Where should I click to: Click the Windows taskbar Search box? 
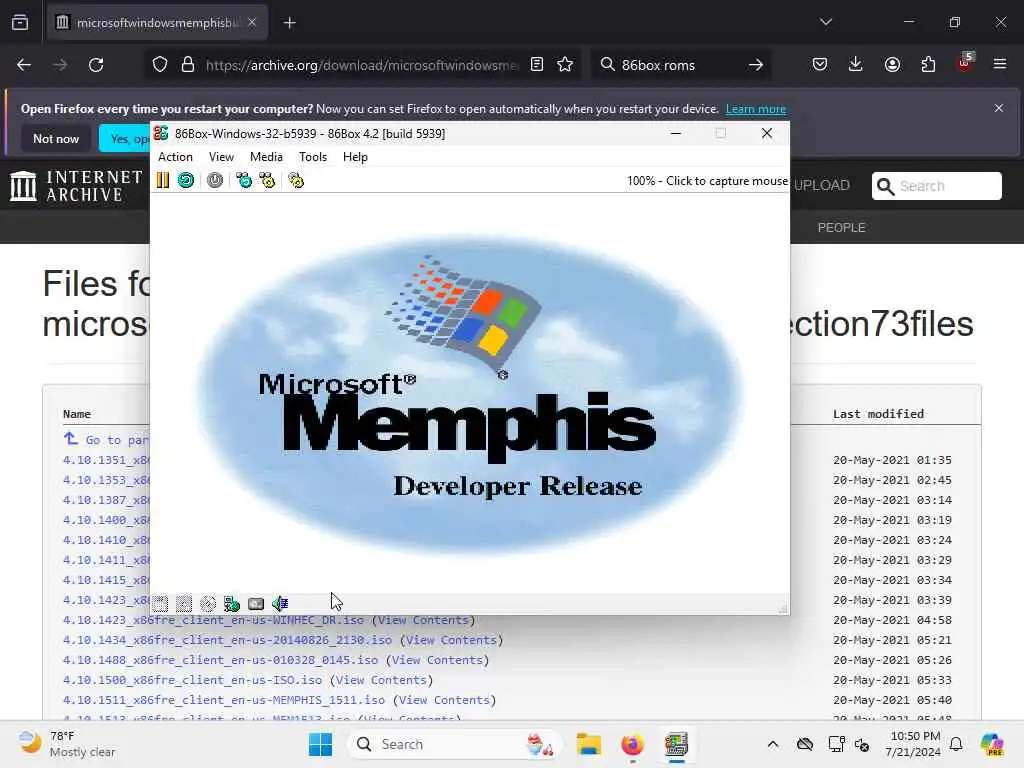coord(454,744)
